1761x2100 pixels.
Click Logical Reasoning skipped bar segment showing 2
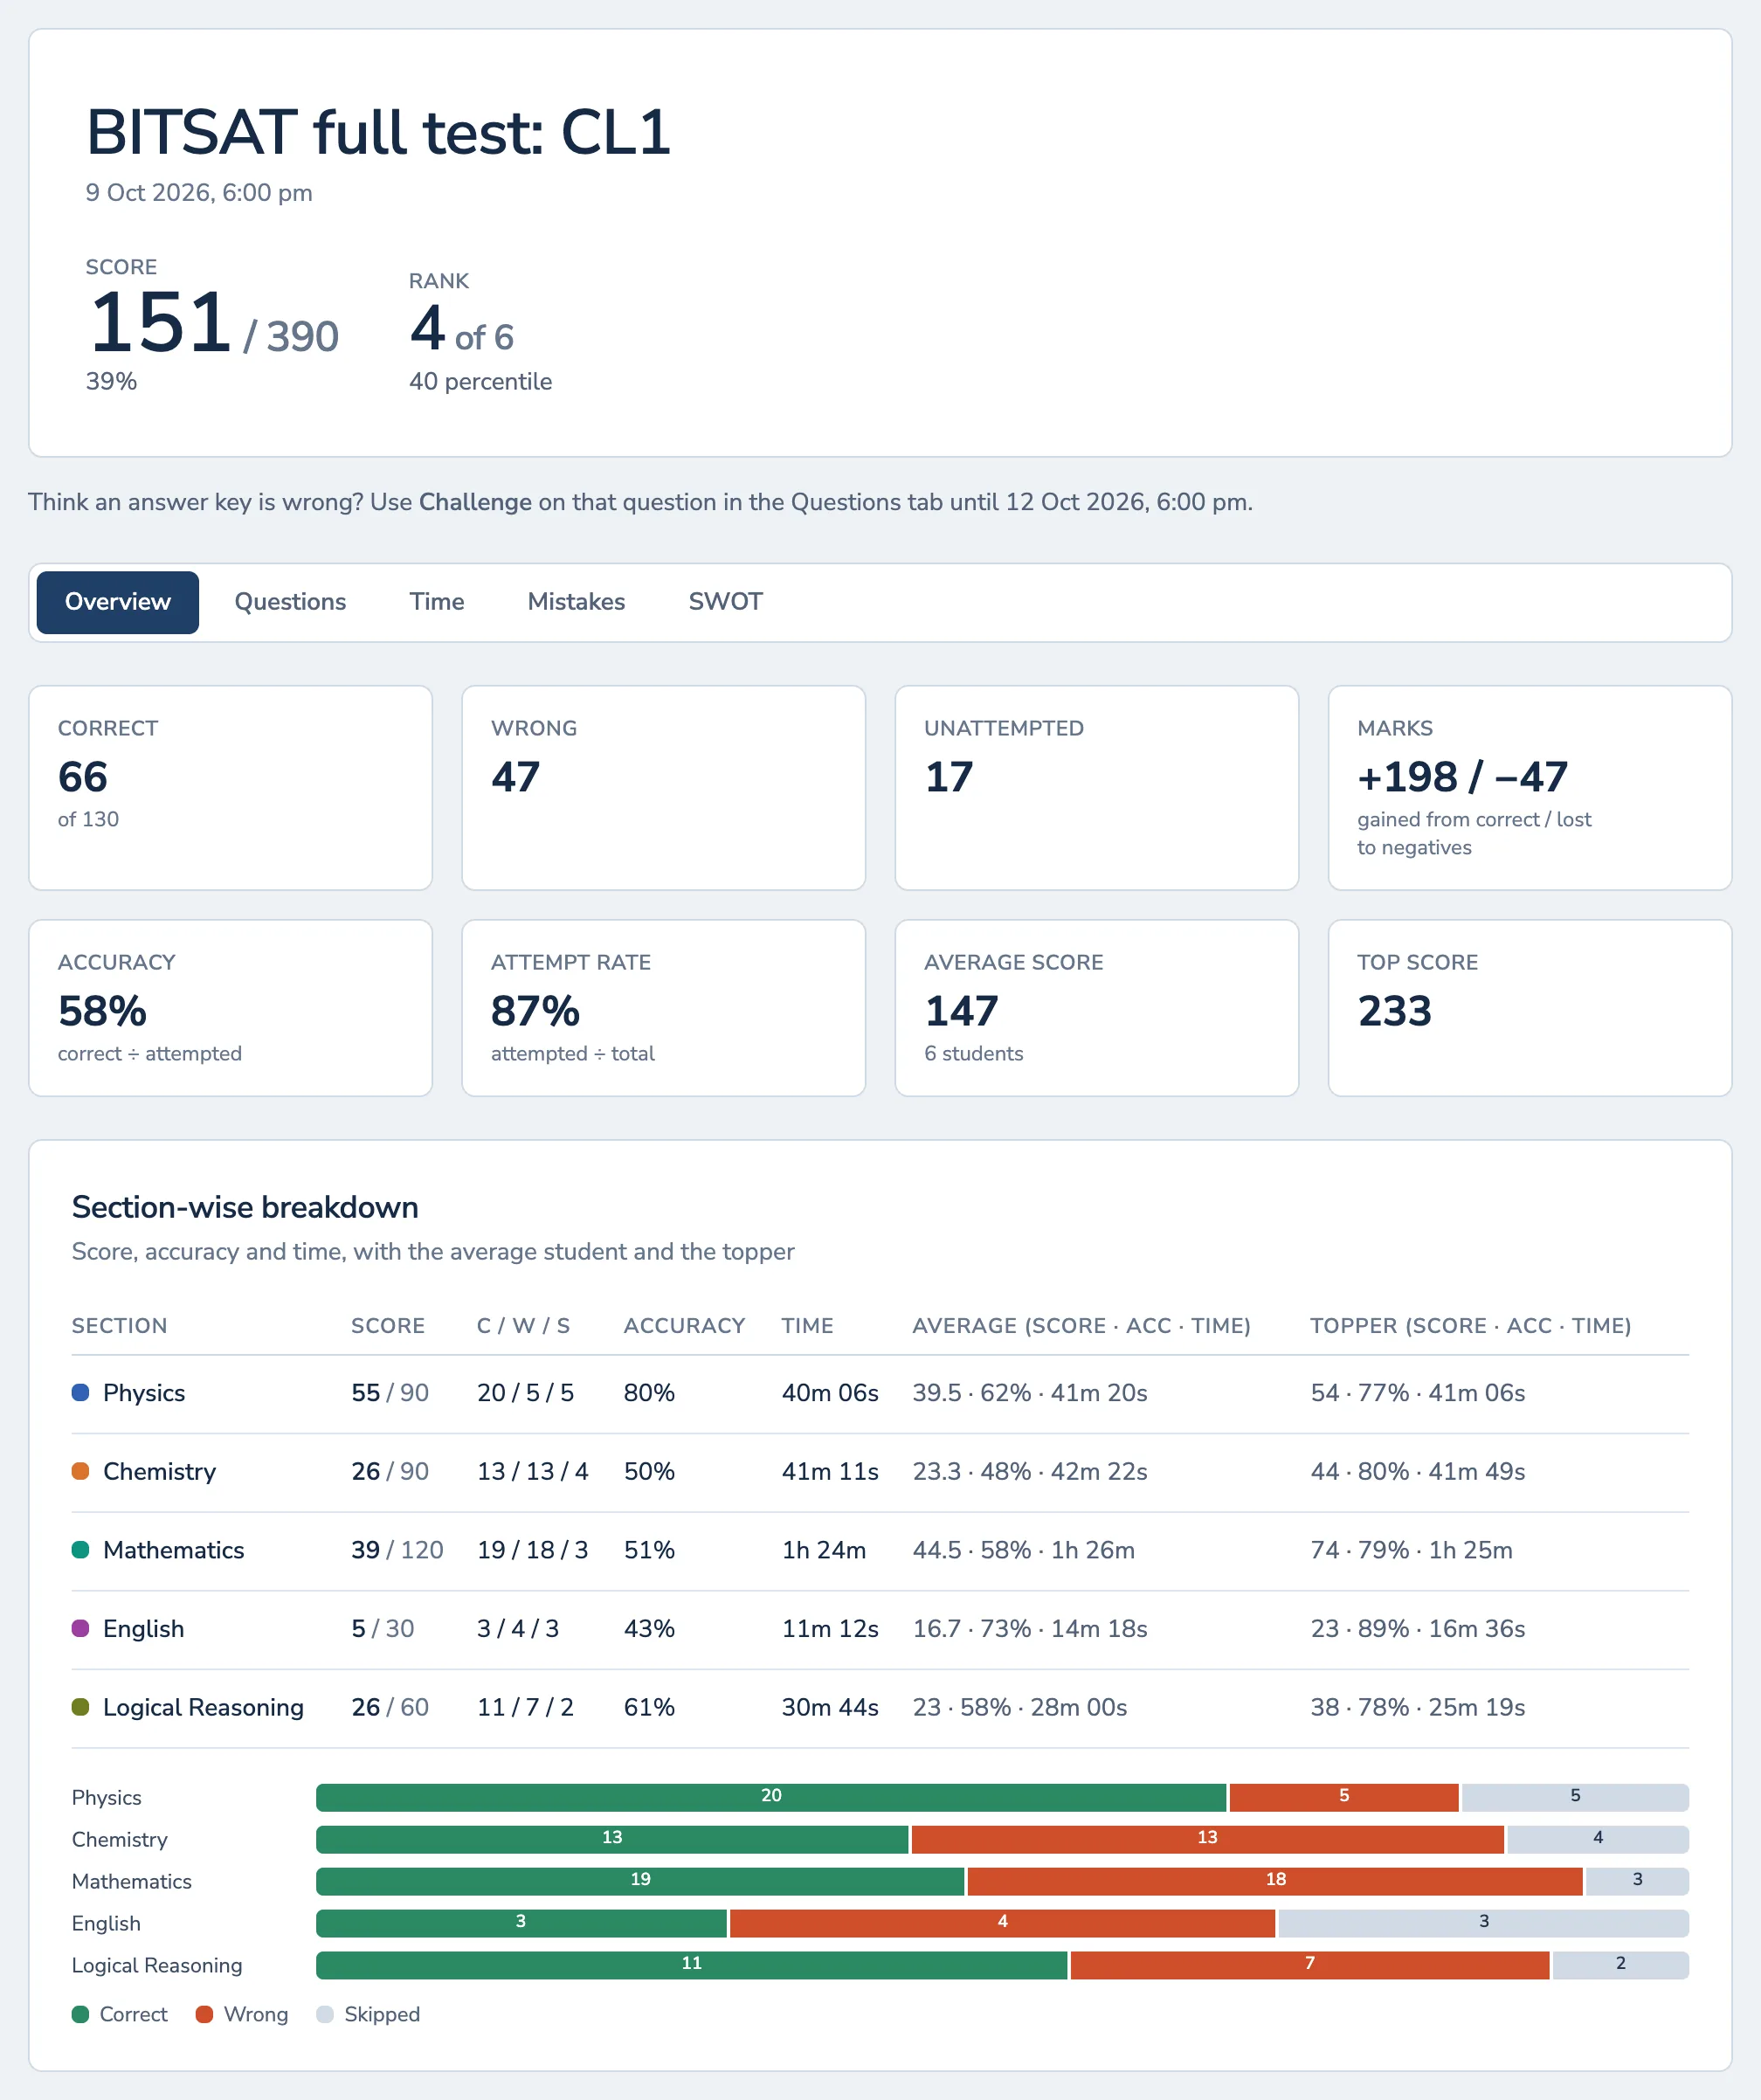click(1621, 1965)
